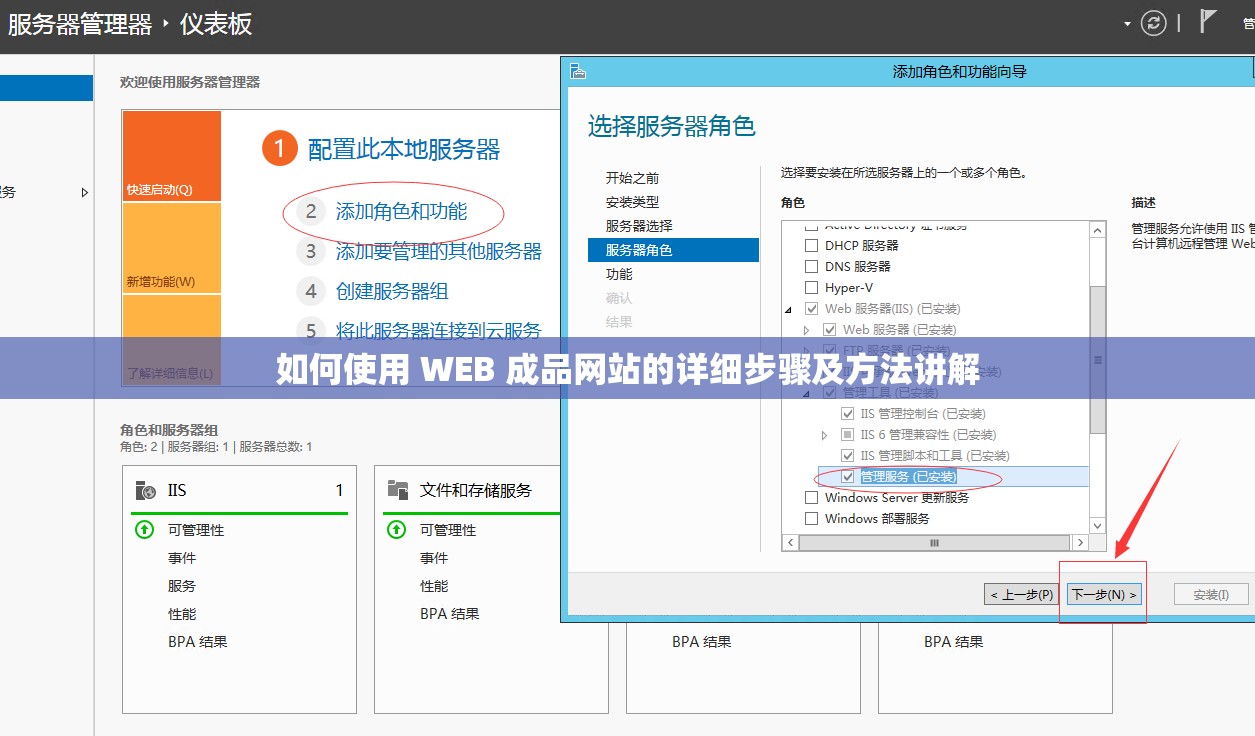Expand the IIS 6 管理兼容性 node
This screenshot has height=736, width=1255.
(825, 434)
